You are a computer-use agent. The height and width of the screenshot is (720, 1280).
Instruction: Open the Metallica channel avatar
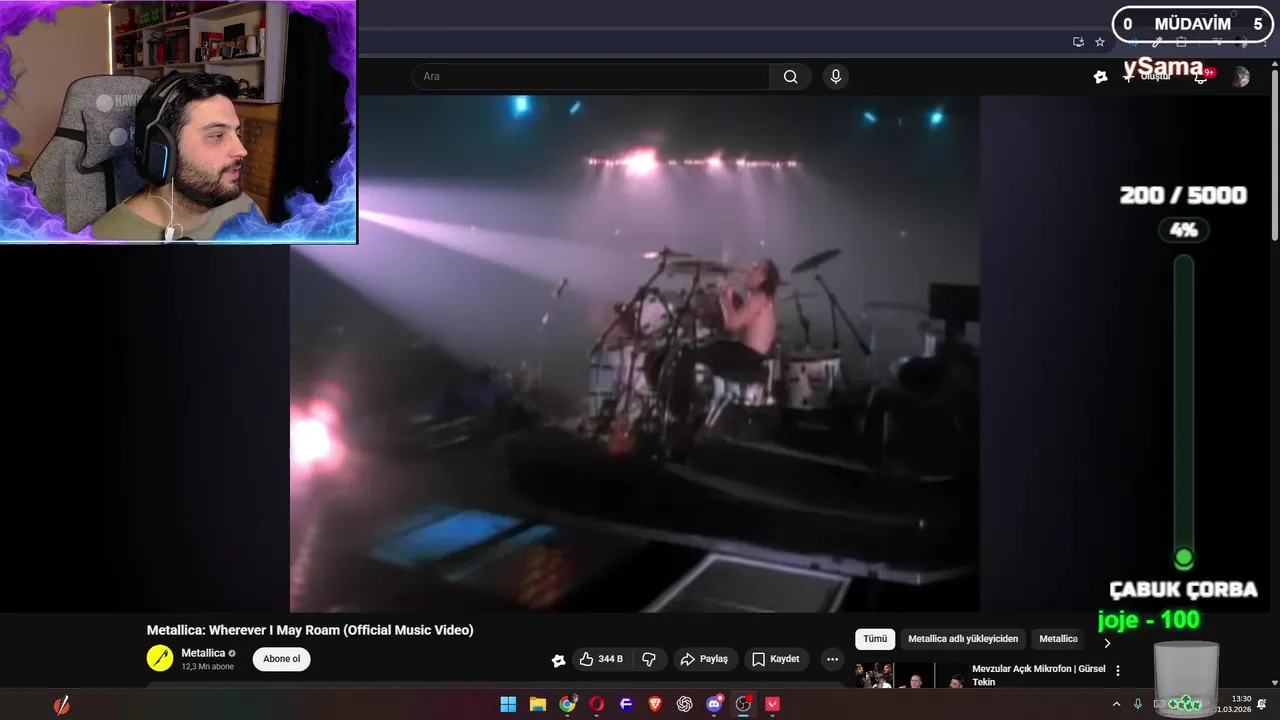pyautogui.click(x=160, y=658)
